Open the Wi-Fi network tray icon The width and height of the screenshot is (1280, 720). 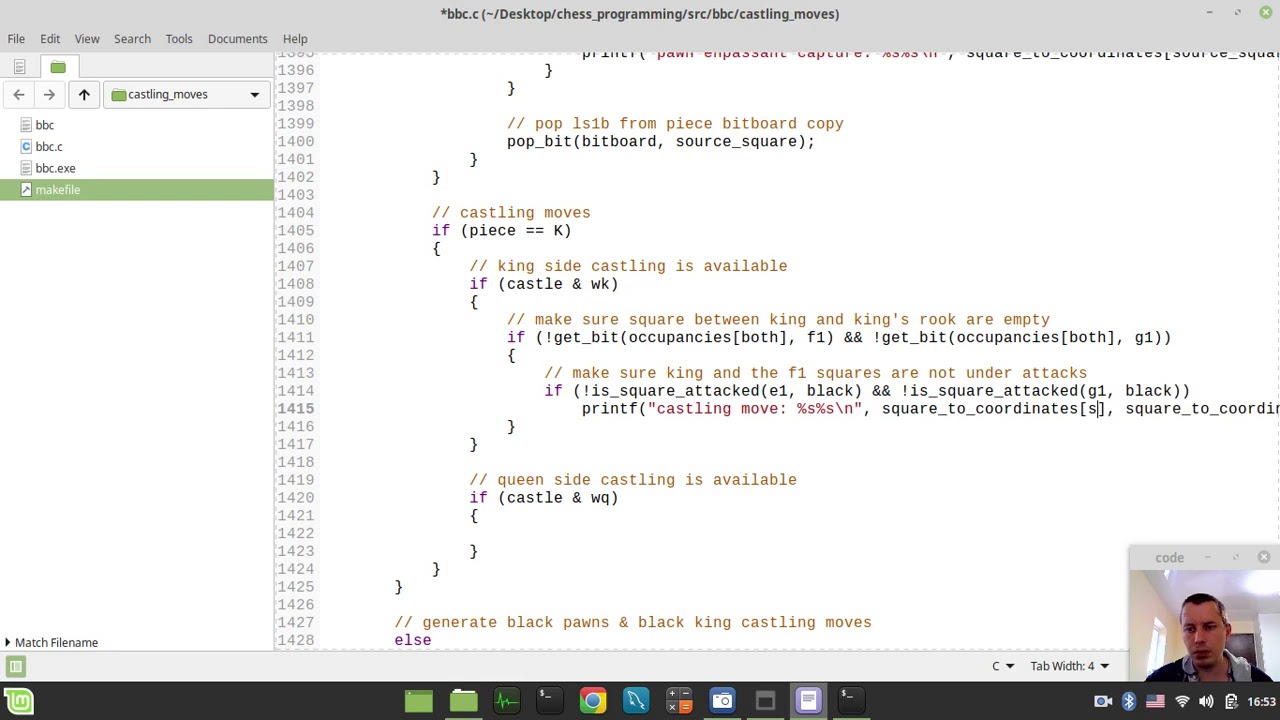1182,701
